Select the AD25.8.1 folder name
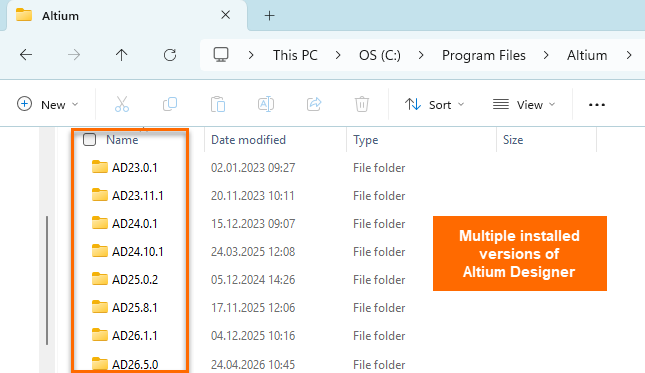Viewport: 645px width, 373px height. coord(135,308)
